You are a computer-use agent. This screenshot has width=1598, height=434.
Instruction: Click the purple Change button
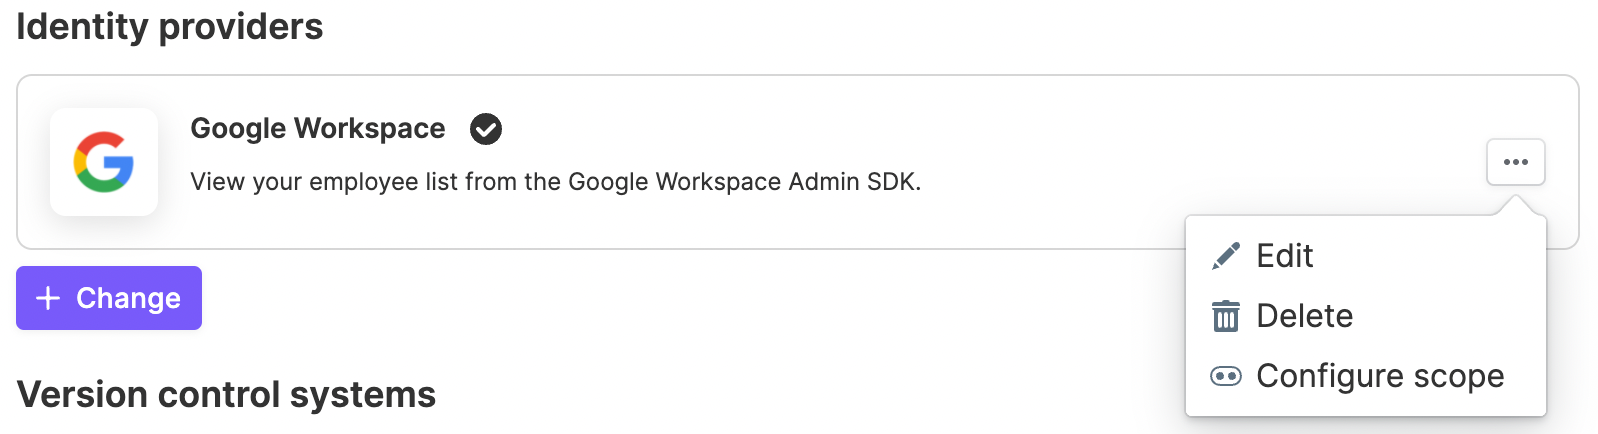pyautogui.click(x=109, y=298)
